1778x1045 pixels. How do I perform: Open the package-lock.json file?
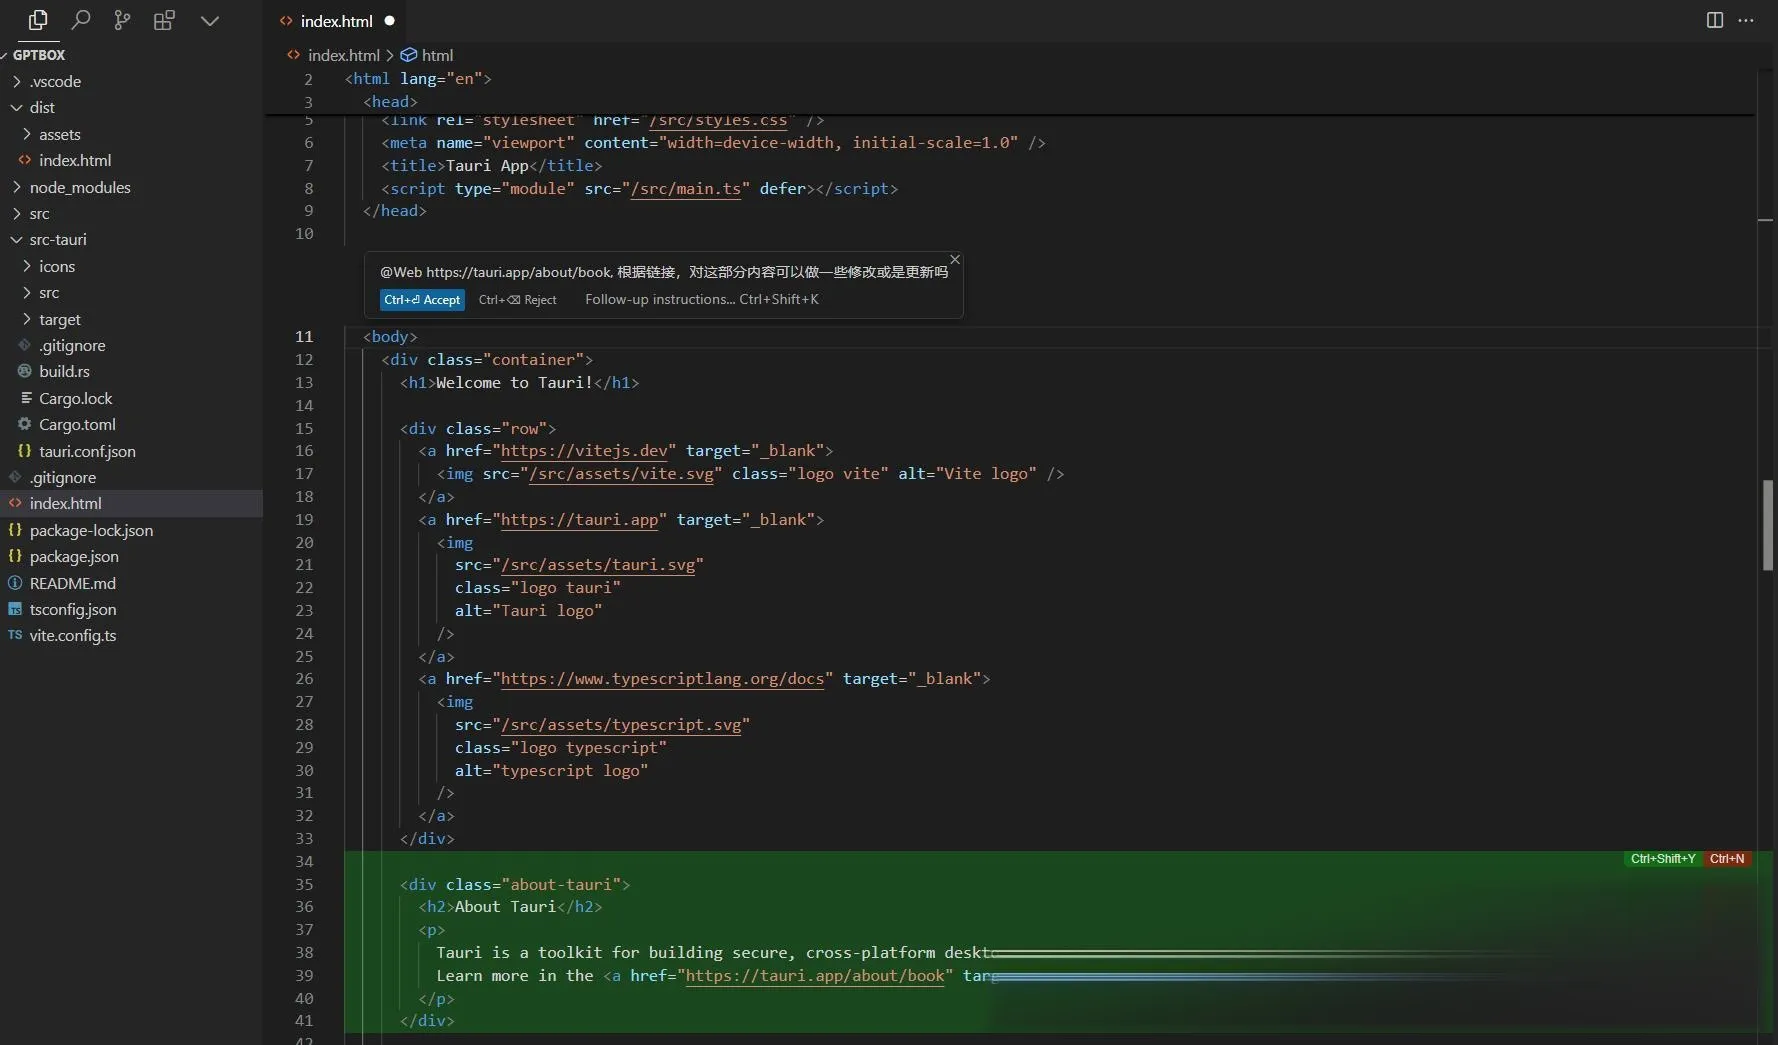point(91,530)
